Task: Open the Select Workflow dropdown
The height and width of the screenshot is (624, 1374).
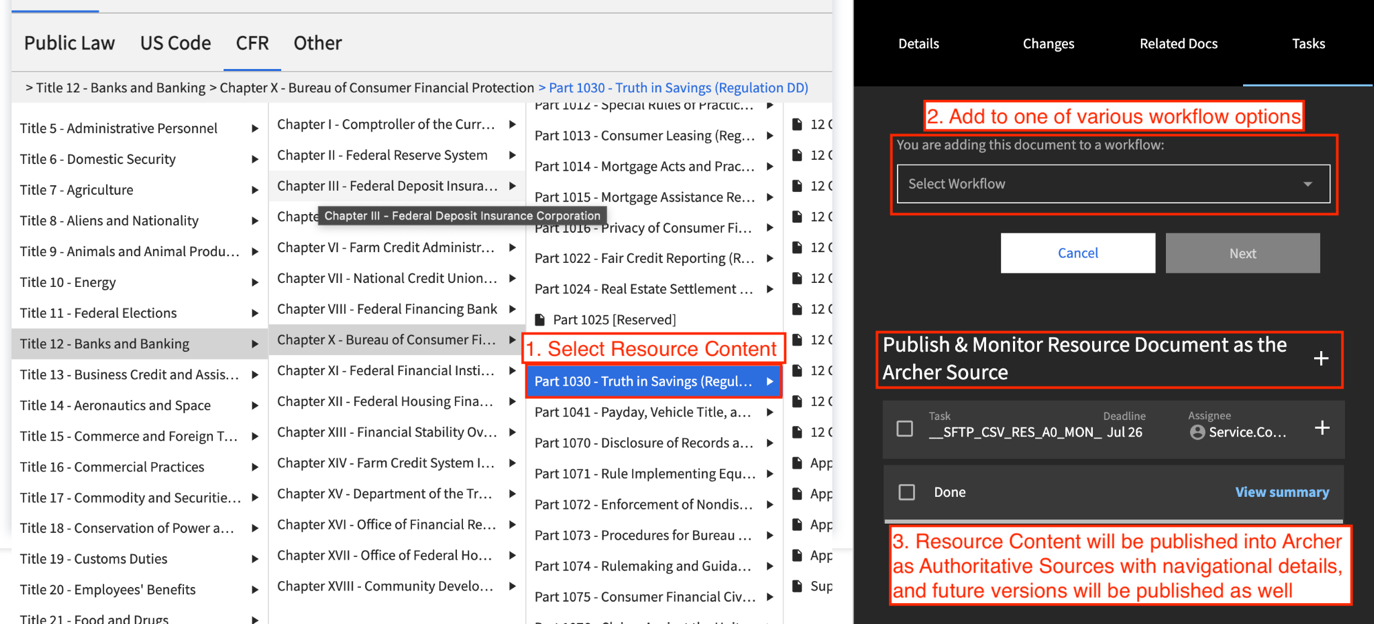Action: tap(1113, 184)
